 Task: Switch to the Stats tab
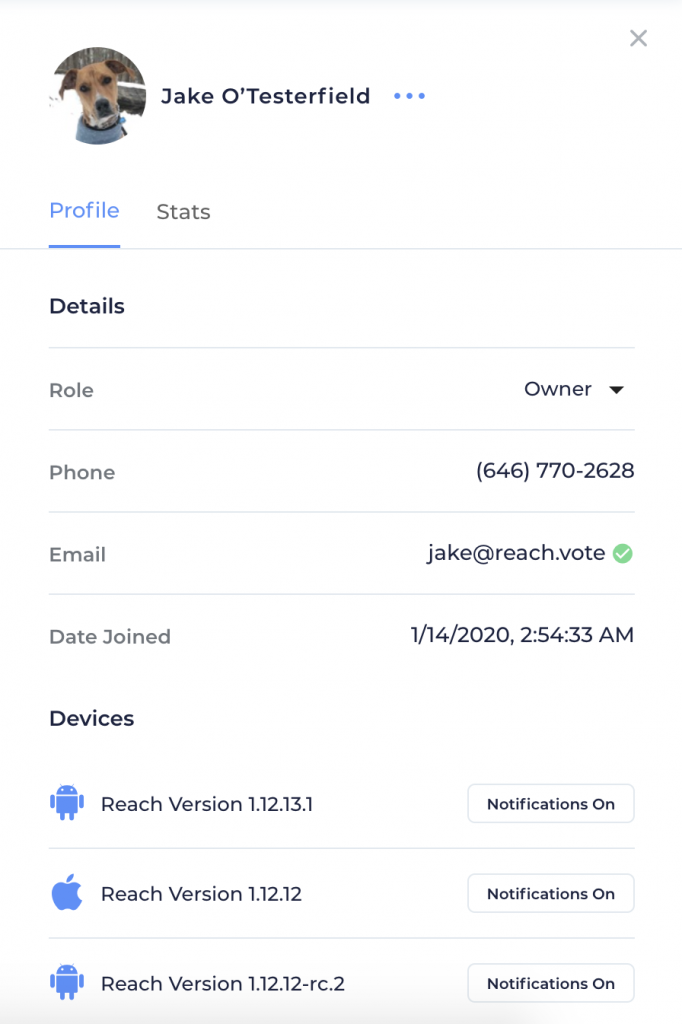point(184,212)
